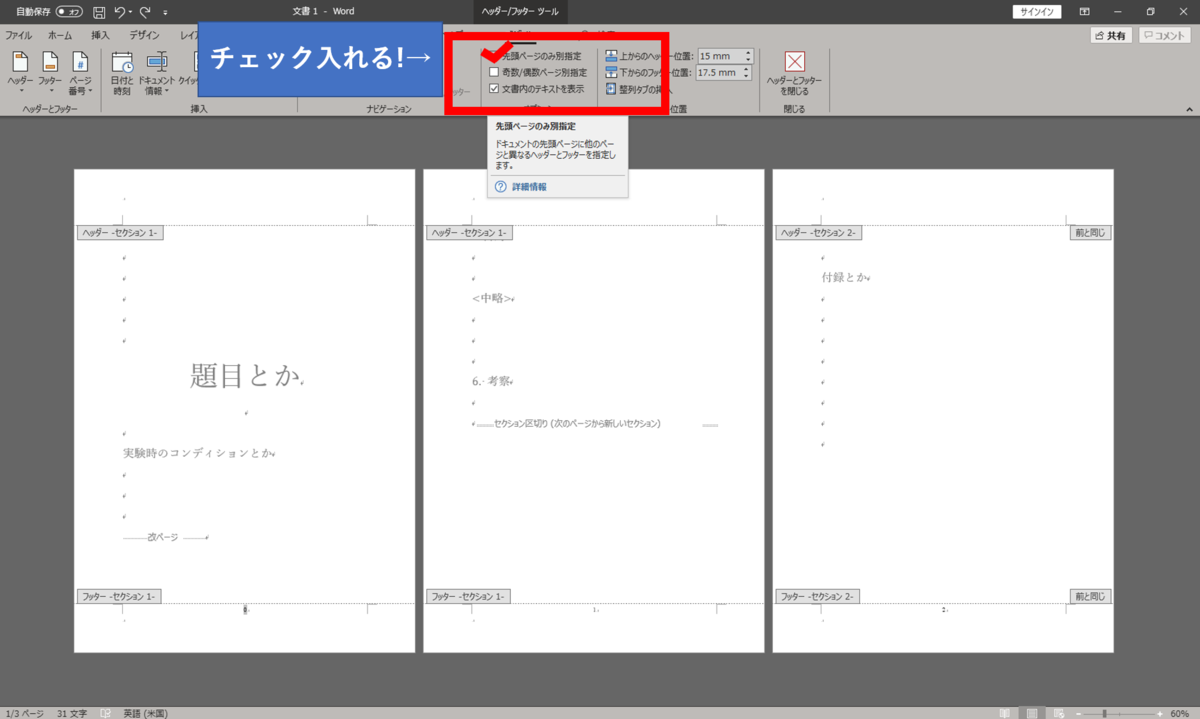This screenshot has width=1200, height=719.
Task: Click ヘッダー -セクション 1- label on first page
Action: tap(118, 233)
